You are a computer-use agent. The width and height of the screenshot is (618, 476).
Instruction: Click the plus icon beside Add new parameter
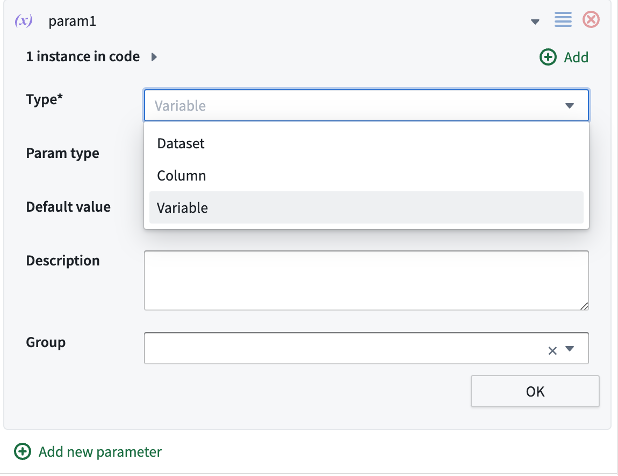[x=22, y=452]
